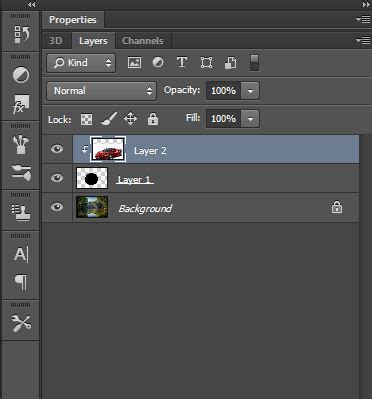Filter layers by adjustment layers
Image resolution: width=372 pixels, height=399 pixels.
[x=158, y=63]
